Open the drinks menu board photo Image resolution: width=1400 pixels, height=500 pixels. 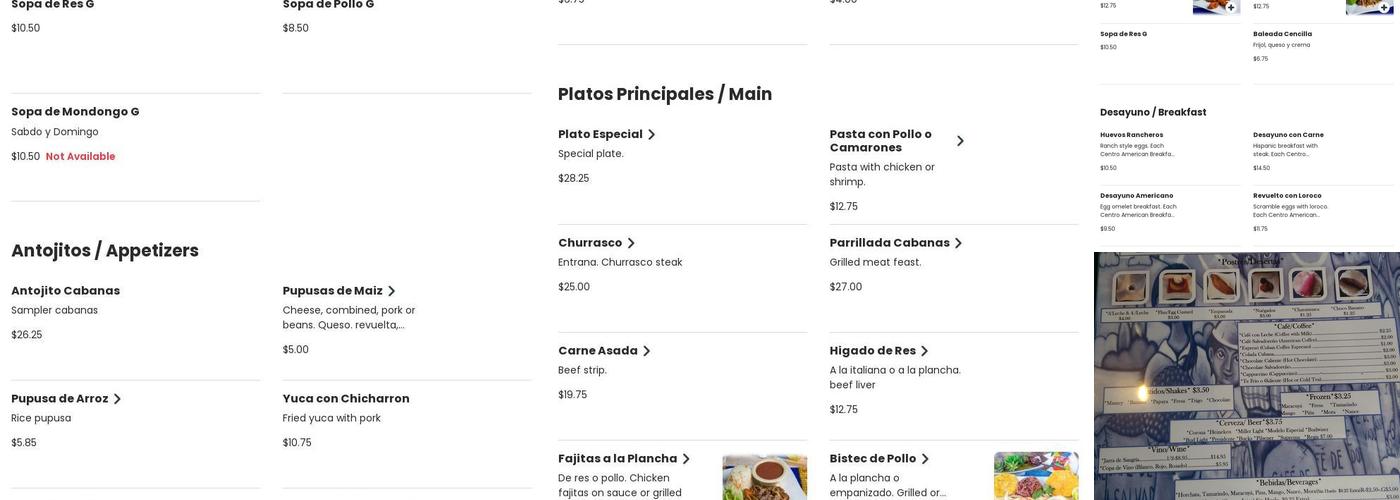tap(1246, 376)
